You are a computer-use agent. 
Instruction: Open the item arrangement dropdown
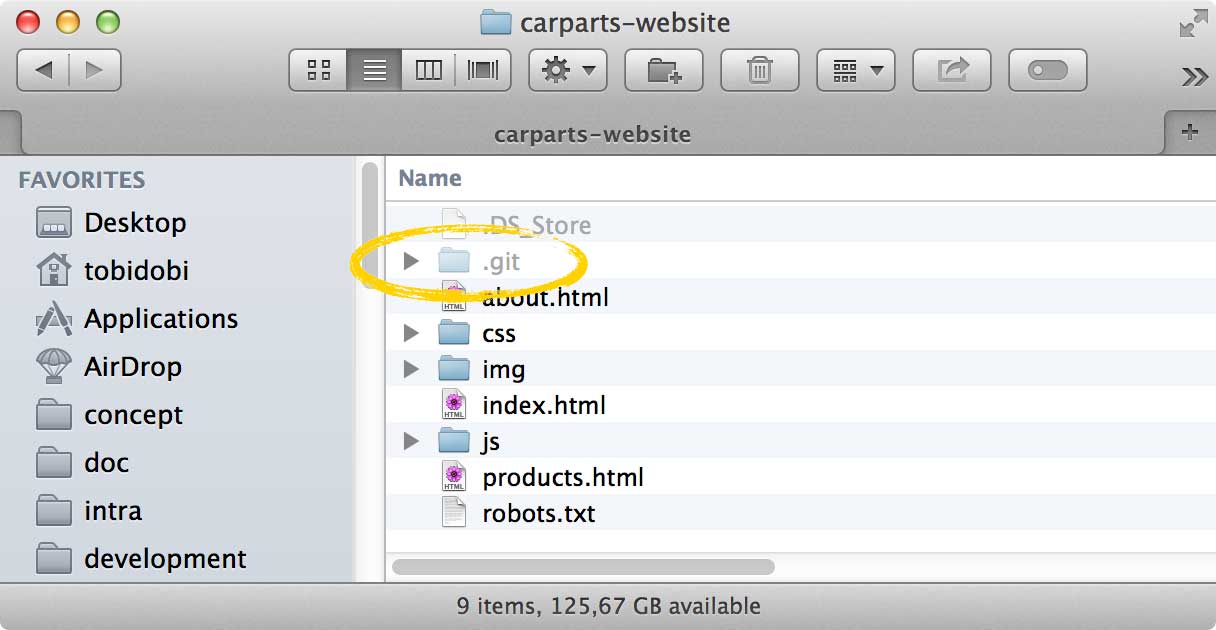tap(856, 70)
